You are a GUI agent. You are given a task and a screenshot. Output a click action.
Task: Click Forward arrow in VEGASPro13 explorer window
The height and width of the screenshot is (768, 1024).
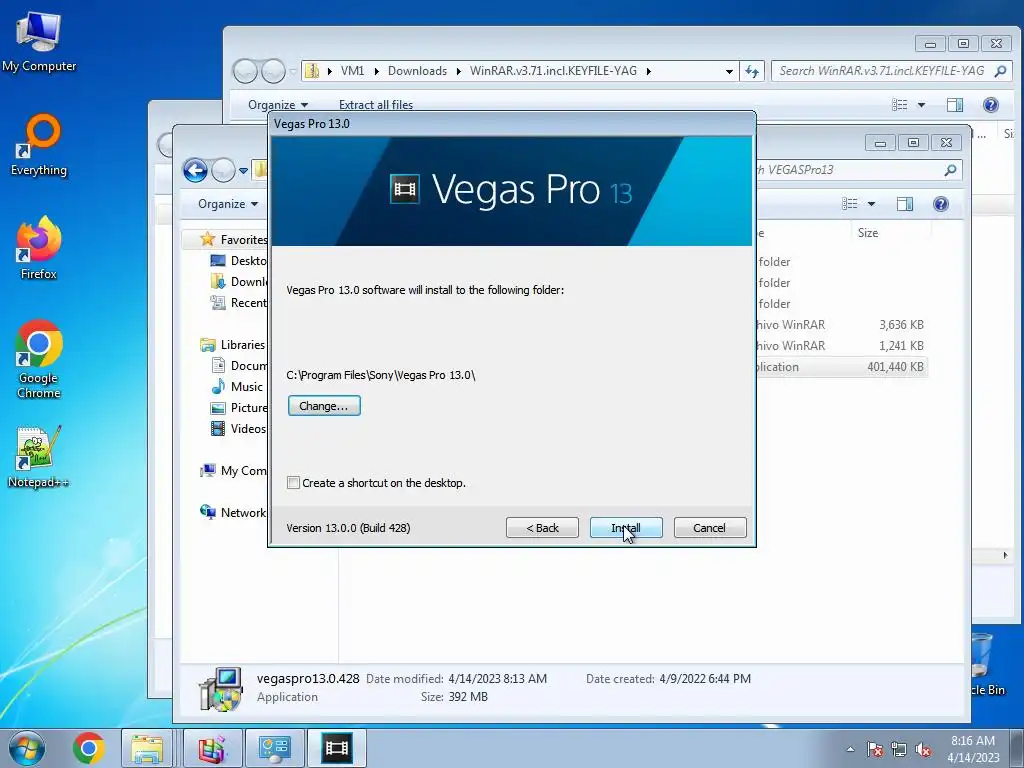tap(223, 170)
